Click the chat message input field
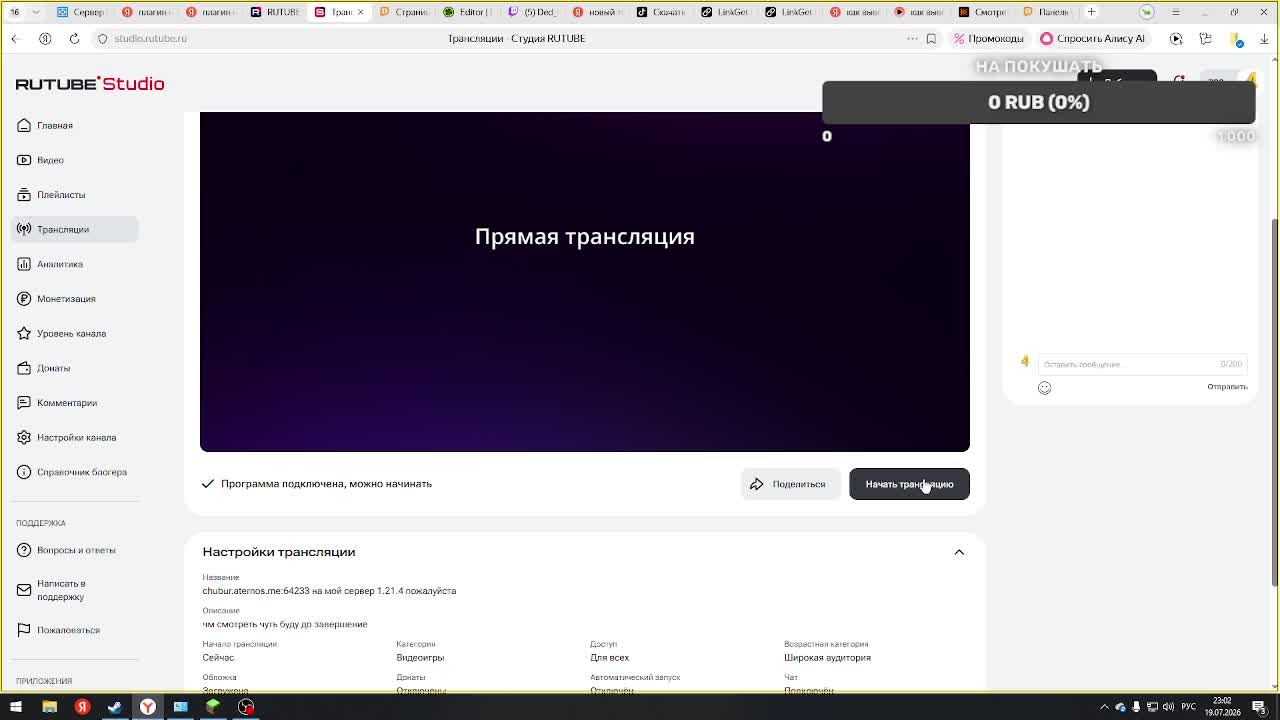The image size is (1280, 720). 1141,364
